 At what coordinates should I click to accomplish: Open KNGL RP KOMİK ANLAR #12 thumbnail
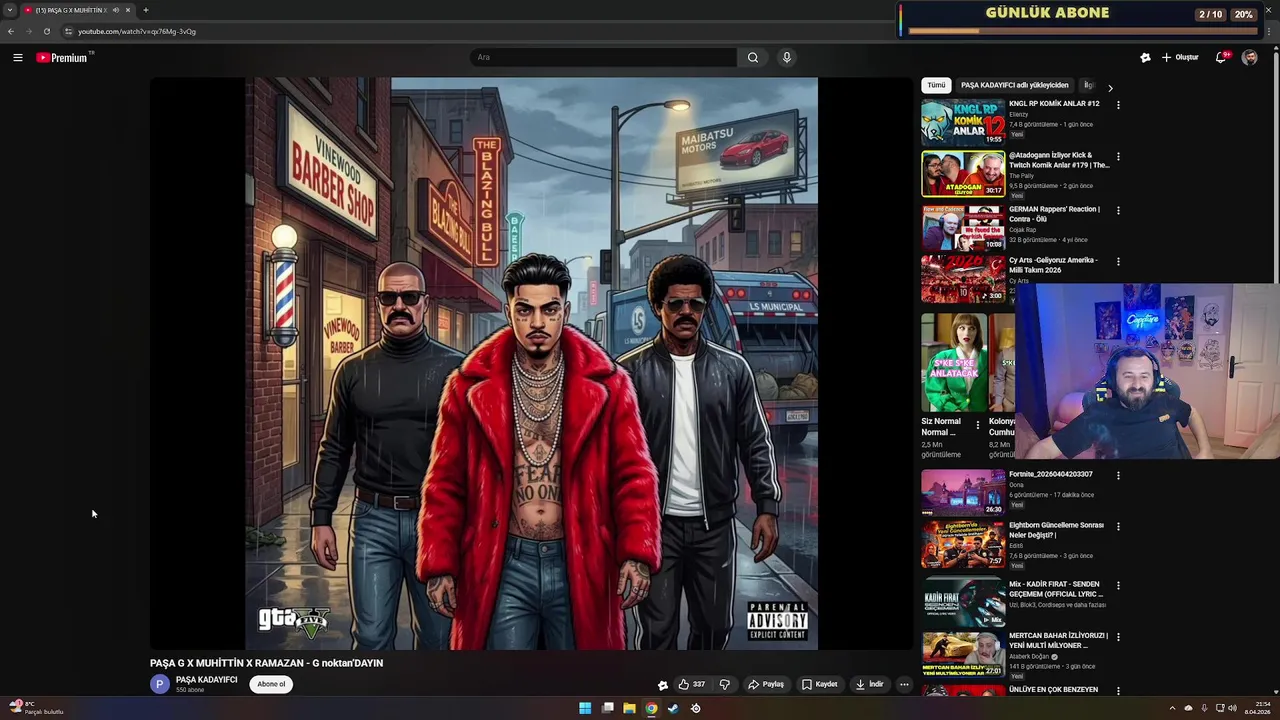tap(963, 122)
